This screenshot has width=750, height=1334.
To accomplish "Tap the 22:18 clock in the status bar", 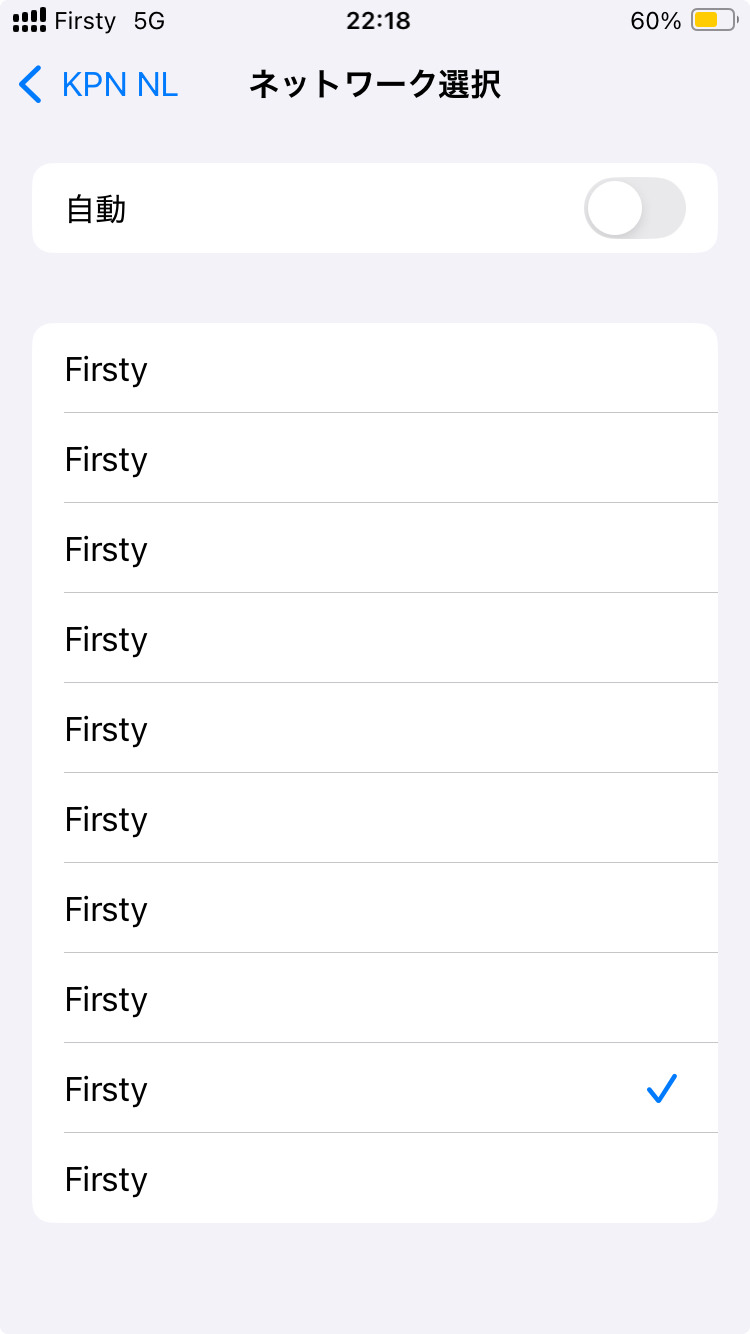I will pos(378,21).
